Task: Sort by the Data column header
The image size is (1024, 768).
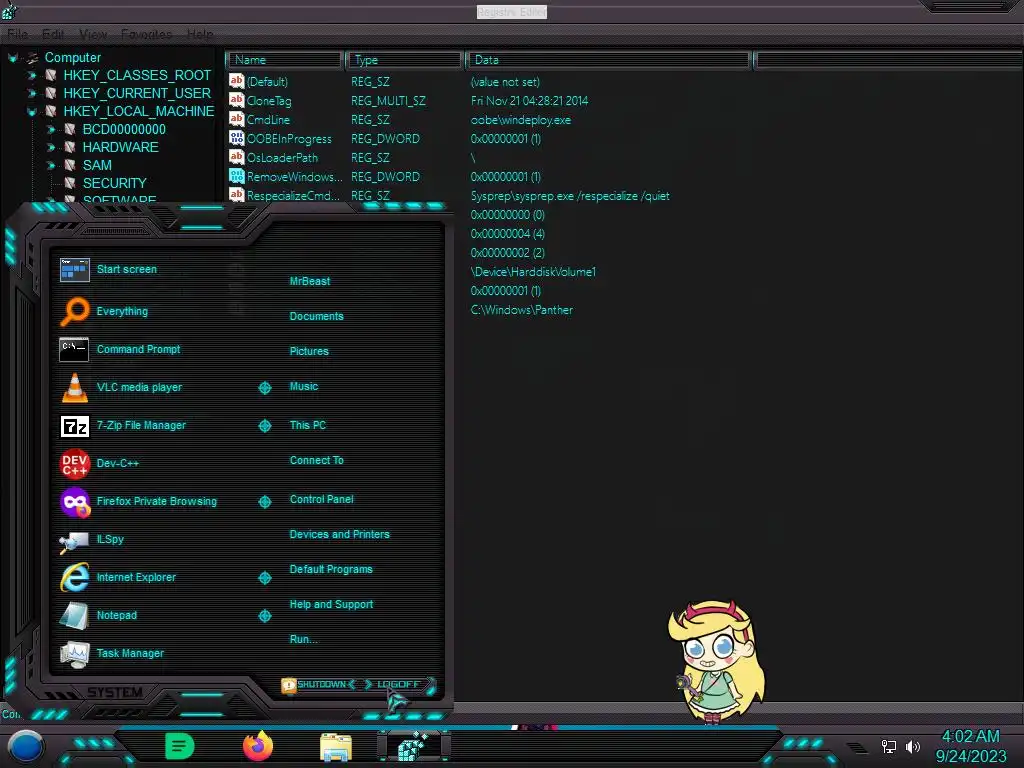Action: [x=608, y=60]
